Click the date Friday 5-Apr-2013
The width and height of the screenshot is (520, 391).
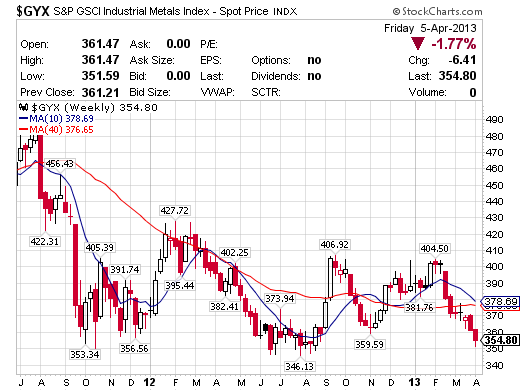point(430,28)
